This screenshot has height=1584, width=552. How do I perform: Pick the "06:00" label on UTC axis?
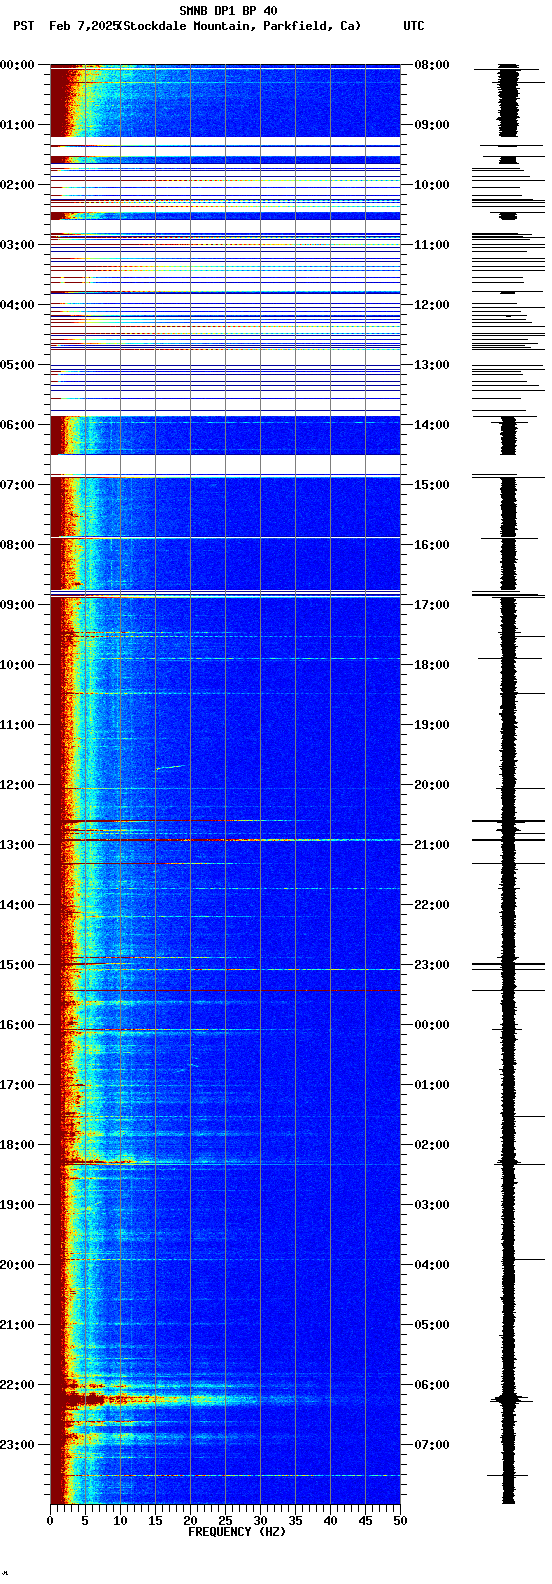[432, 1385]
